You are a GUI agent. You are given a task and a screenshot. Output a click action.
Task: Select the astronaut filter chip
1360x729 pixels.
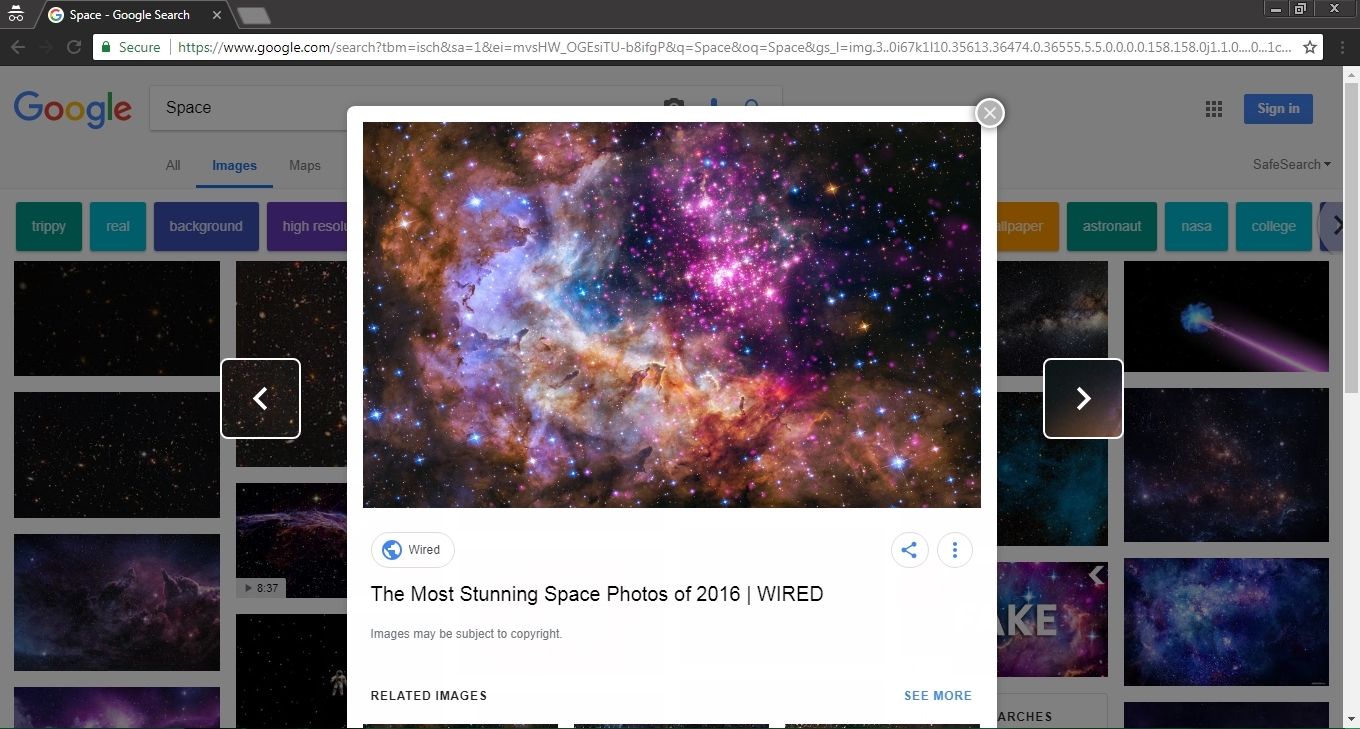point(1112,226)
